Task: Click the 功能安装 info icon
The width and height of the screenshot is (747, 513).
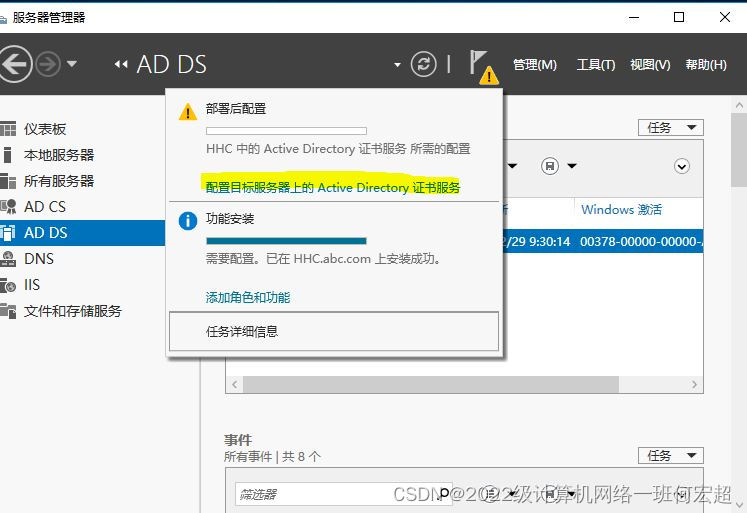Action: click(x=188, y=221)
